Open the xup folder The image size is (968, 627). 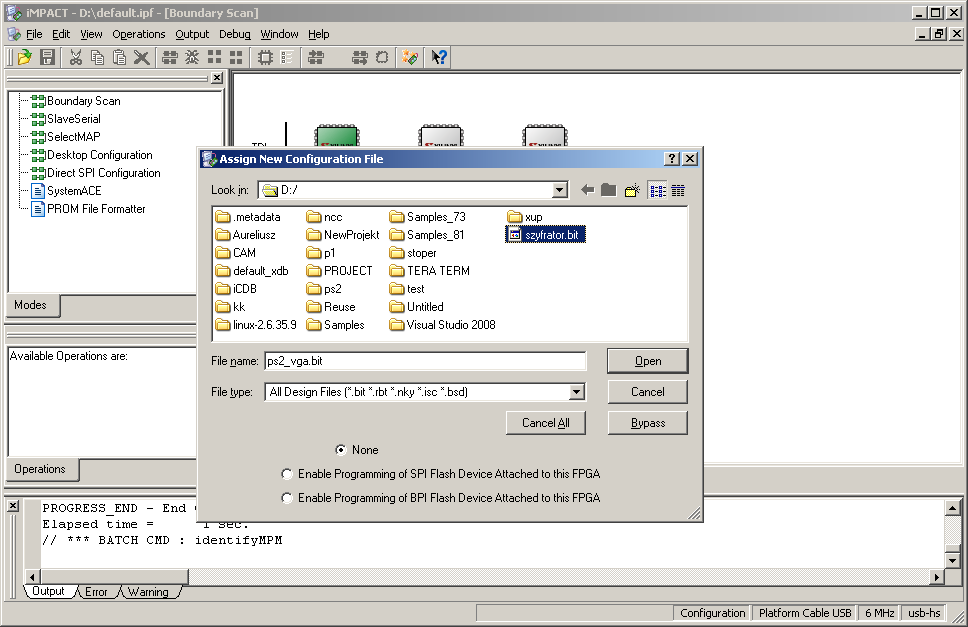point(525,217)
